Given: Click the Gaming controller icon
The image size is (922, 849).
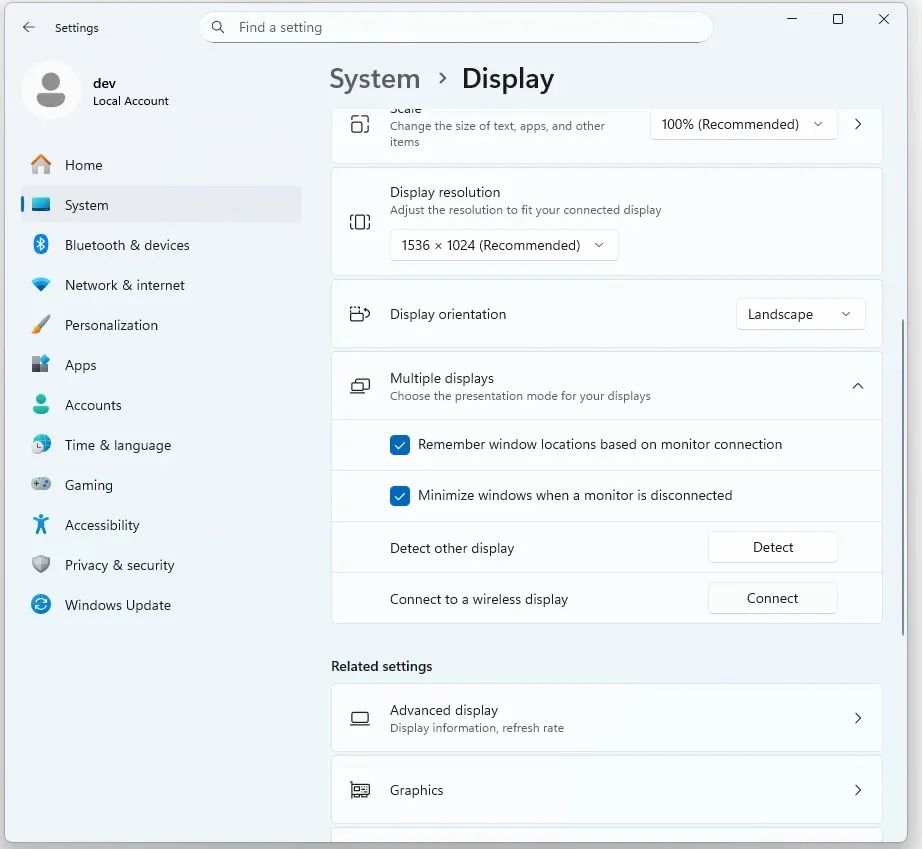Looking at the screenshot, I should [41, 484].
